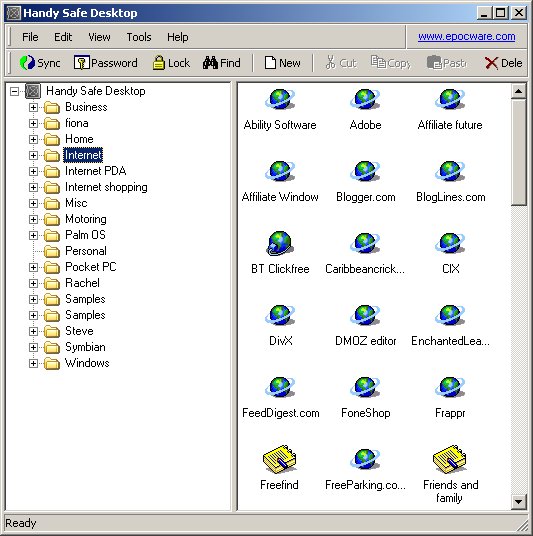Select the DMOZ editor entry icon
The height and width of the screenshot is (536, 533).
click(365, 315)
